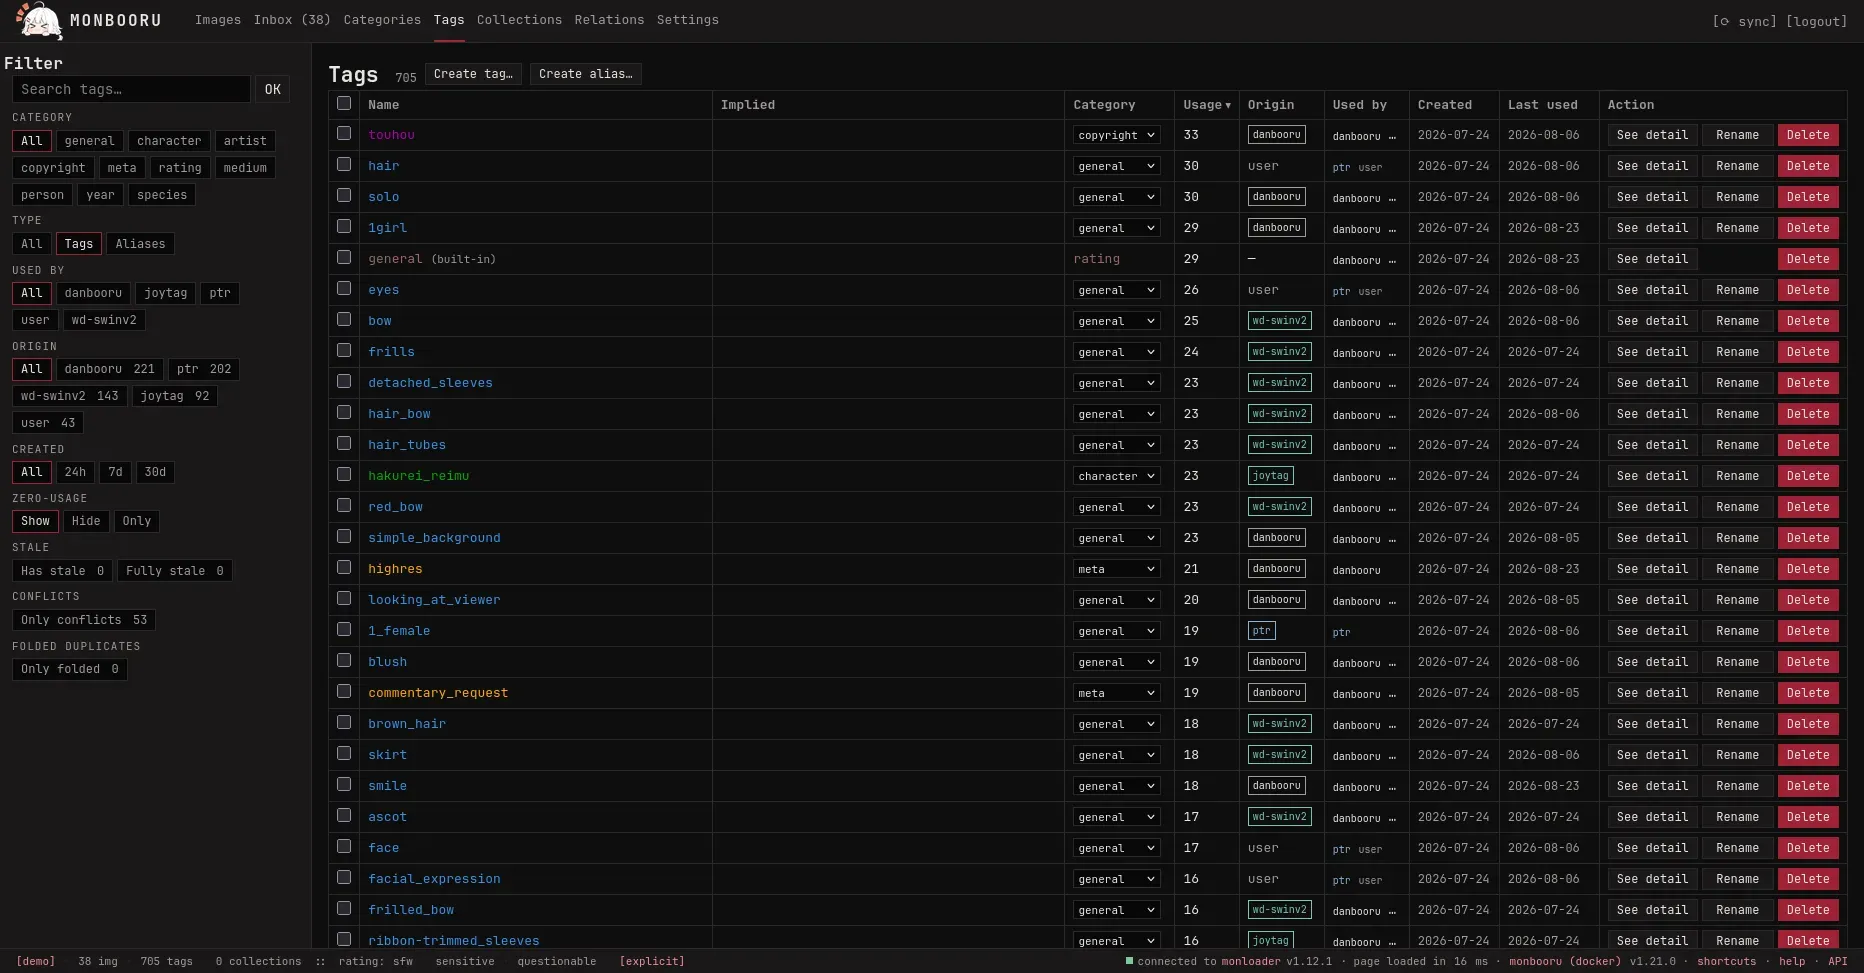The width and height of the screenshot is (1864, 973).
Task: Switch to the Collections tab
Action: (x=519, y=20)
